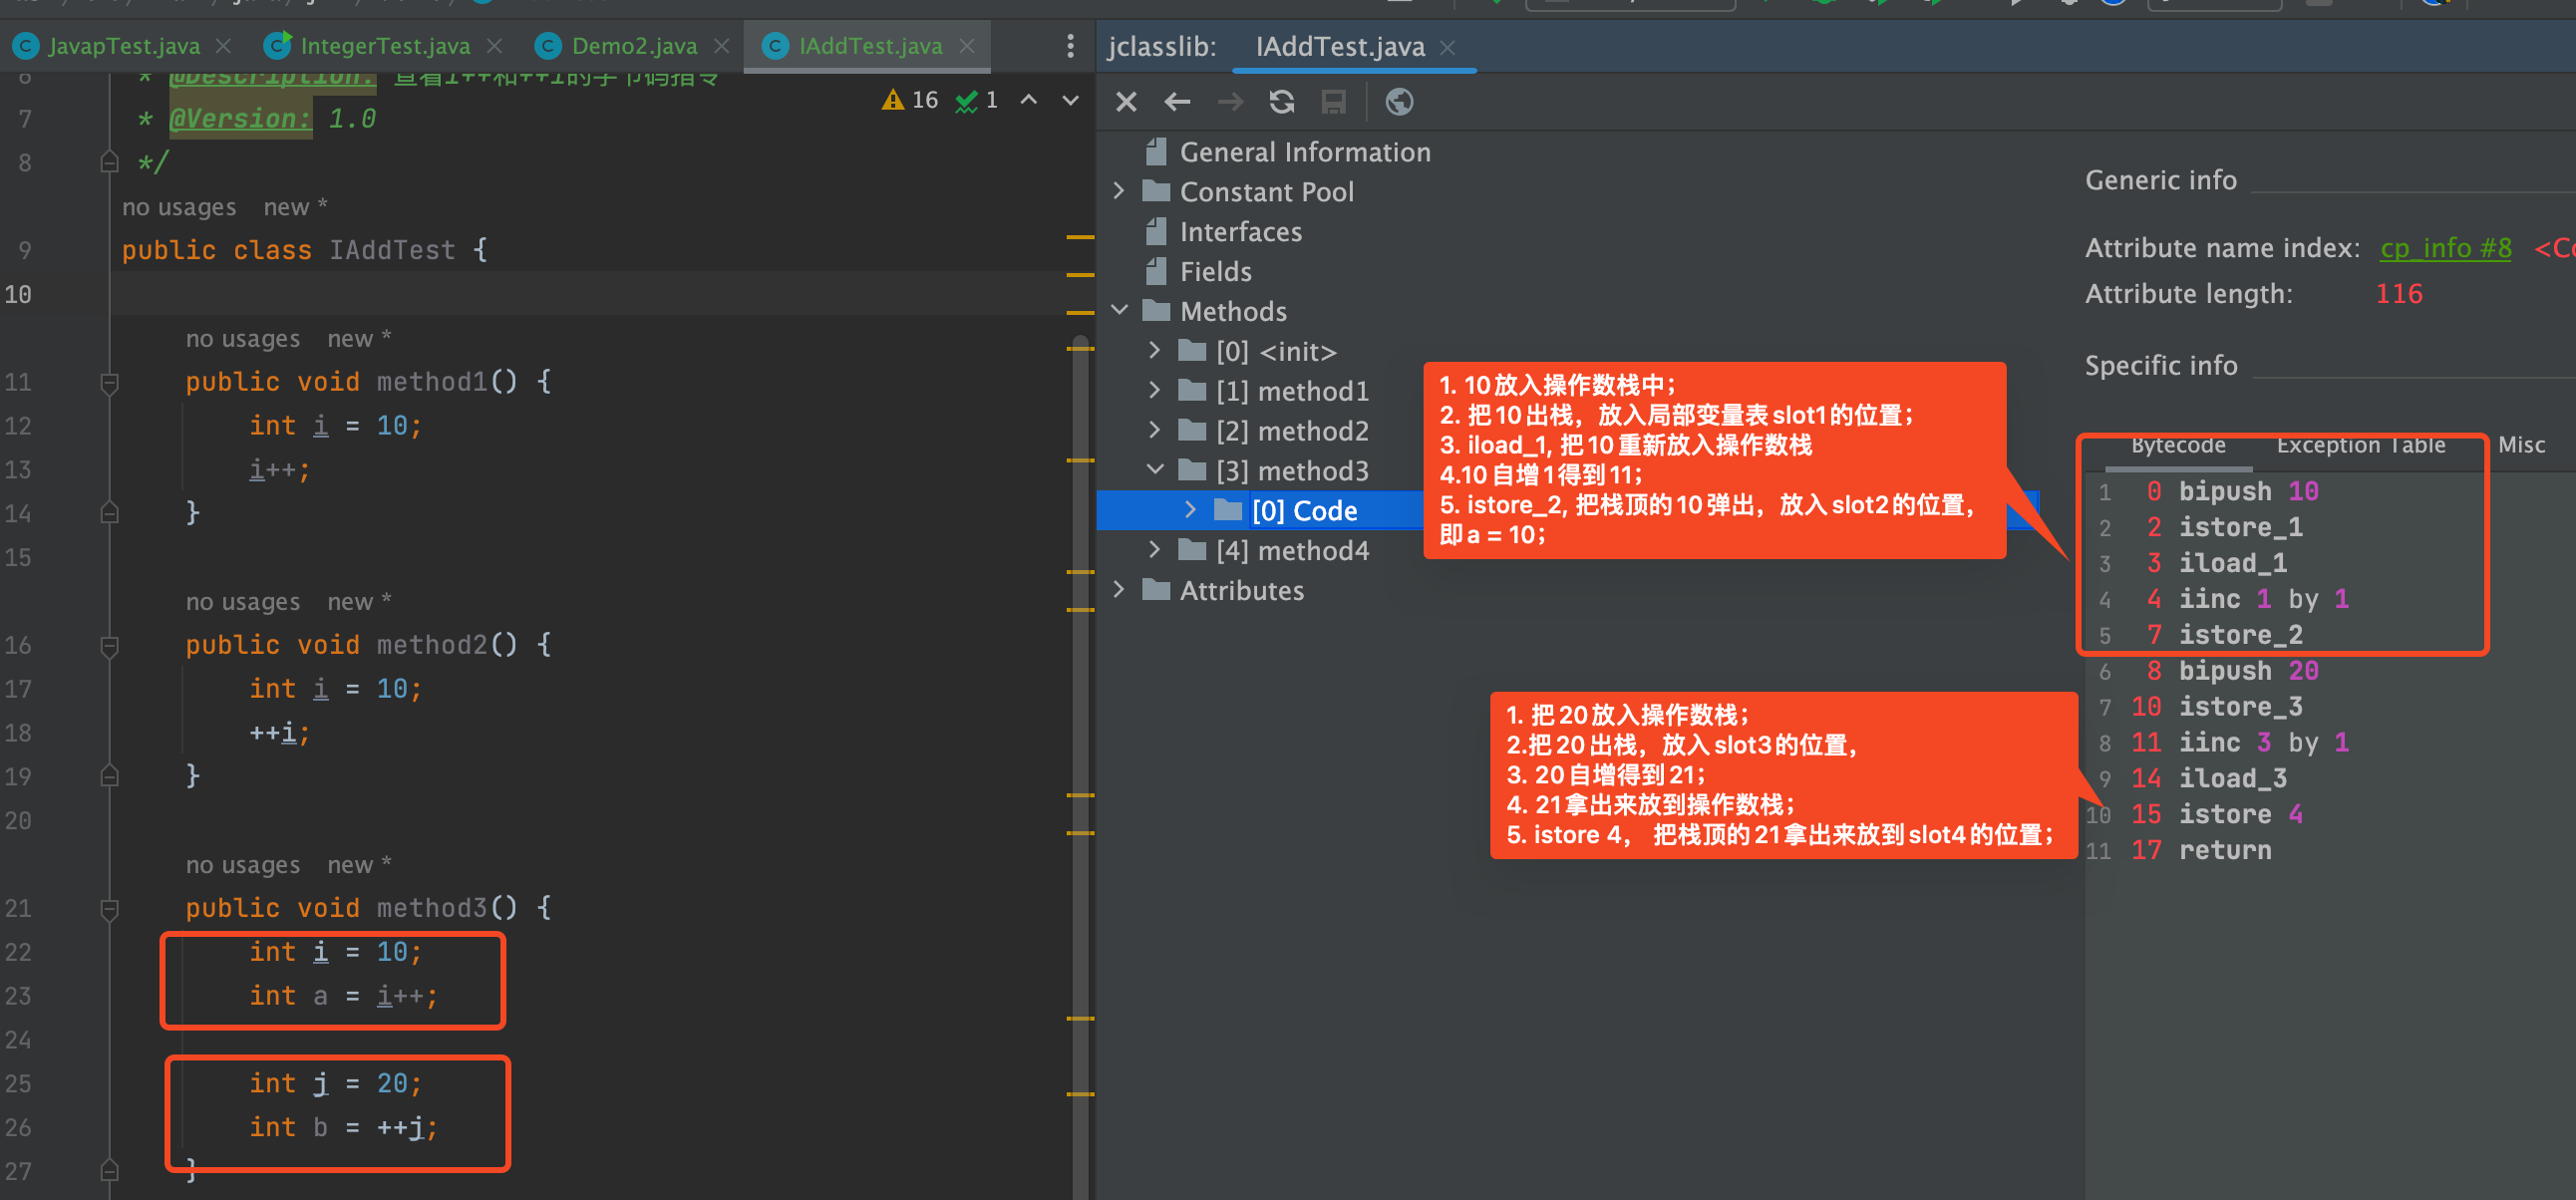The image size is (2576, 1200).
Task: Collapse method1 using the gutter fold icon
Action: [x=110, y=383]
